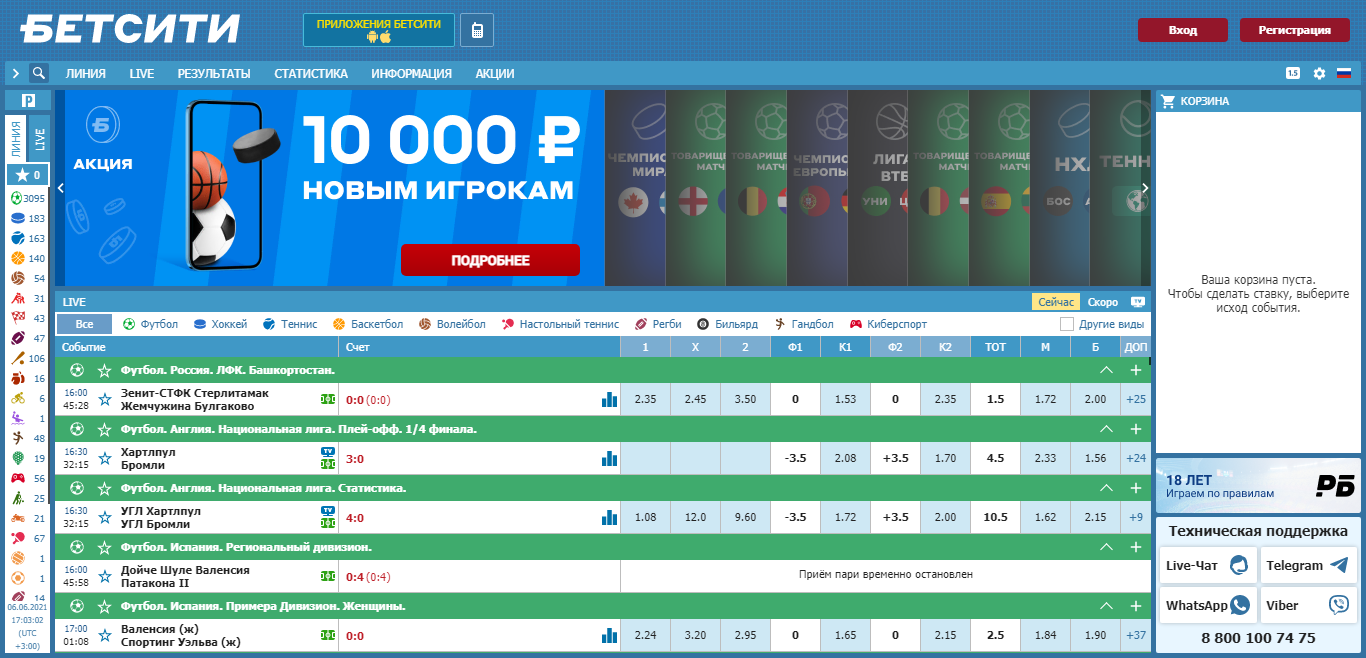
Task: Expand the side menu arrow beside search
Action: point(16,73)
